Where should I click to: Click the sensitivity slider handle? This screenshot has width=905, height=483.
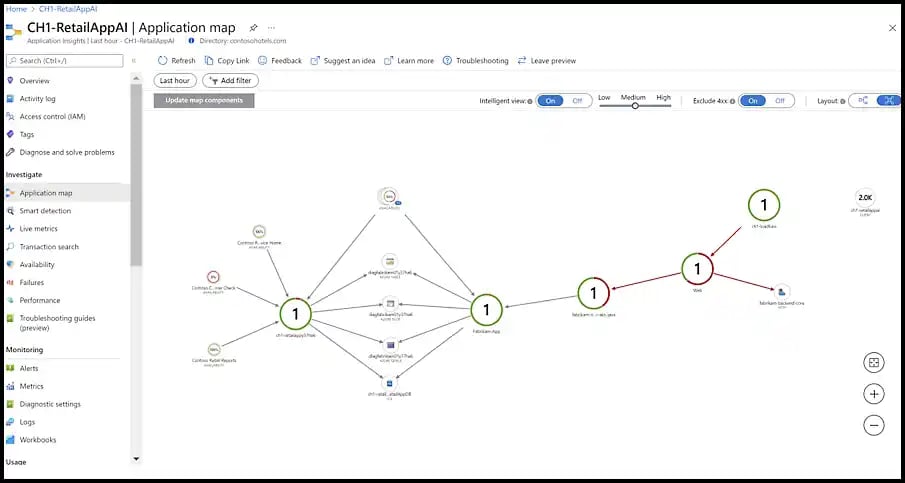pos(635,106)
